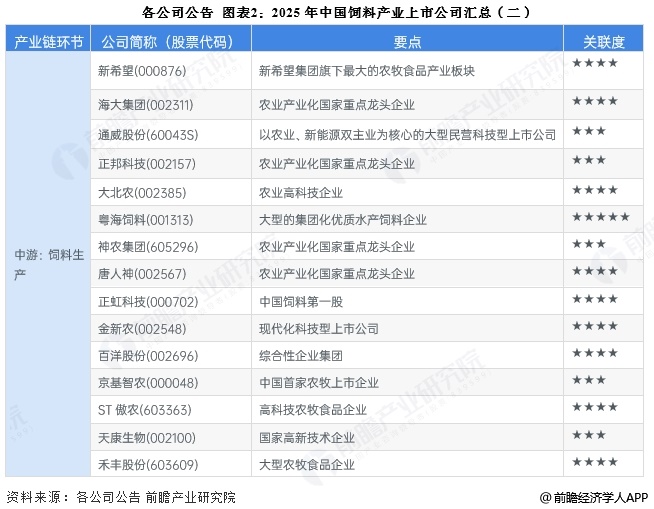Image resolution: width=654 pixels, height=509 pixels.
Task: Select the 禾丰股份(603609) cell
Action: pos(171,464)
